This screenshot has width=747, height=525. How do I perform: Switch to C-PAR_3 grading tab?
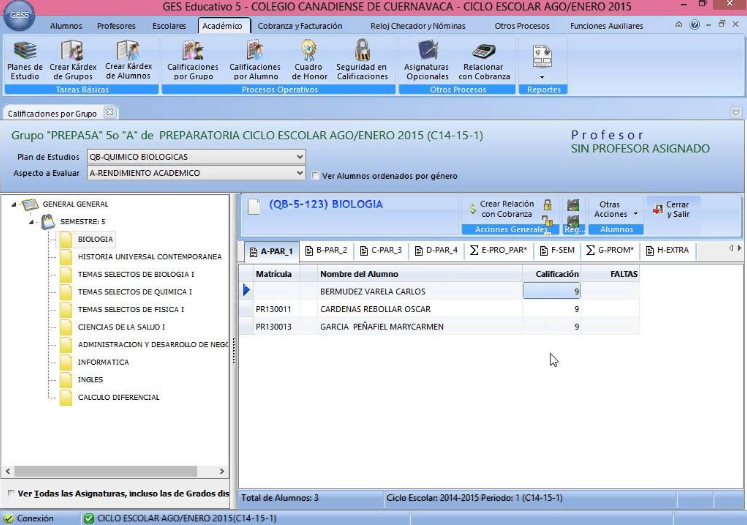(x=381, y=251)
